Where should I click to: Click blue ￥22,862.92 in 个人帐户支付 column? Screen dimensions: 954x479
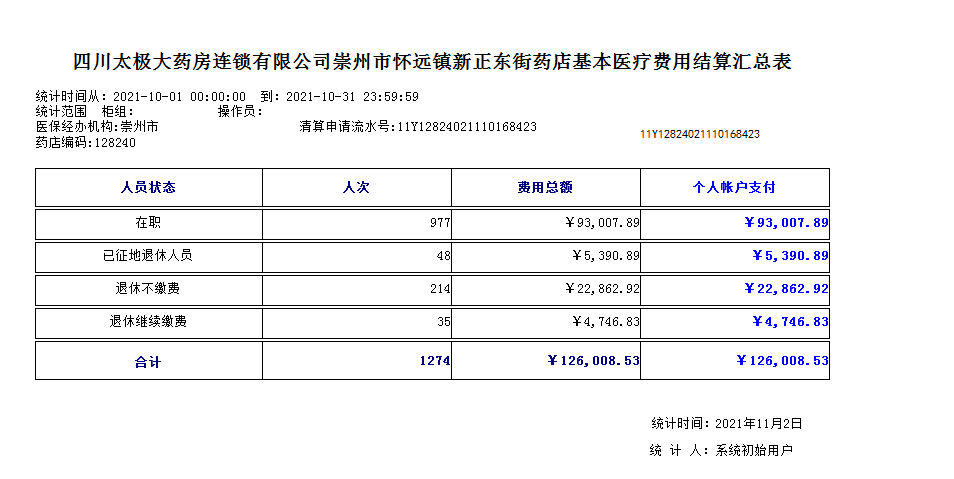click(x=786, y=289)
